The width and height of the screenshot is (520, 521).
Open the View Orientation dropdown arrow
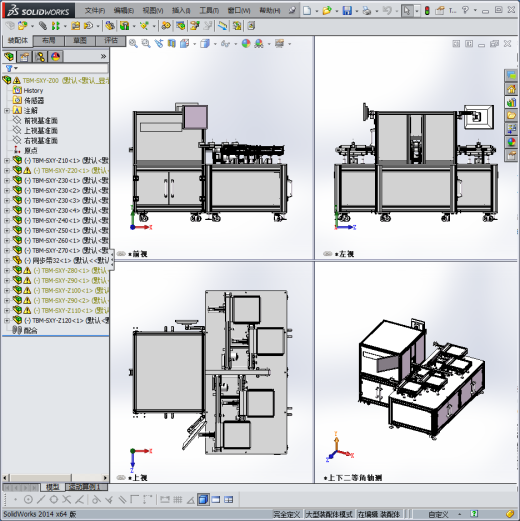194,44
